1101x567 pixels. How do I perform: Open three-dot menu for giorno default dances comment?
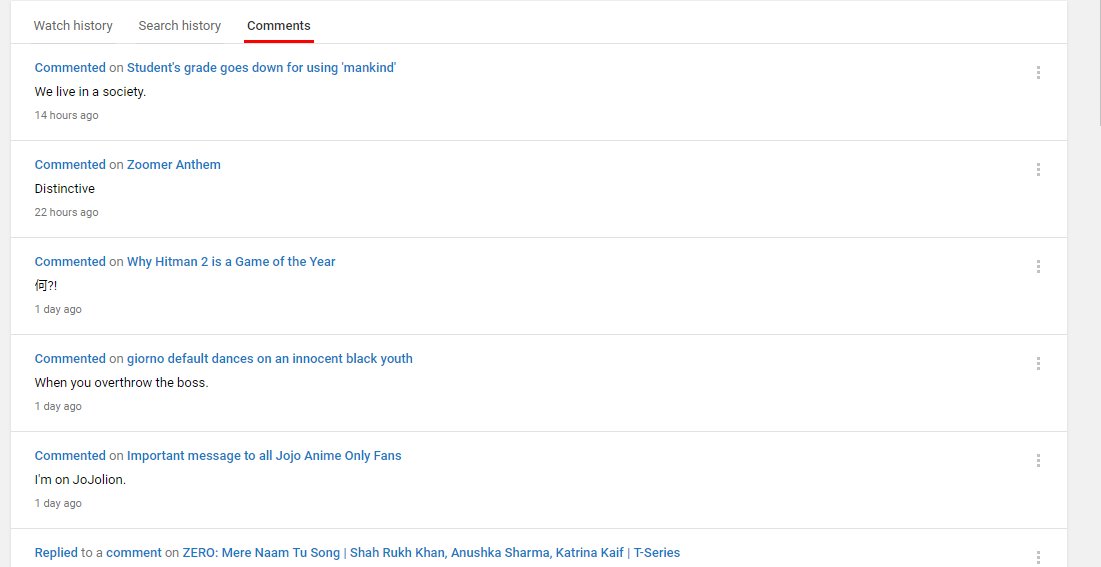point(1038,363)
